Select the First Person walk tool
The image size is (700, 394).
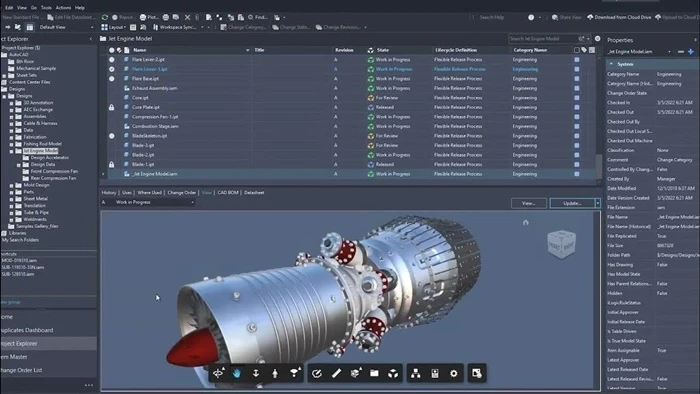[x=275, y=373]
